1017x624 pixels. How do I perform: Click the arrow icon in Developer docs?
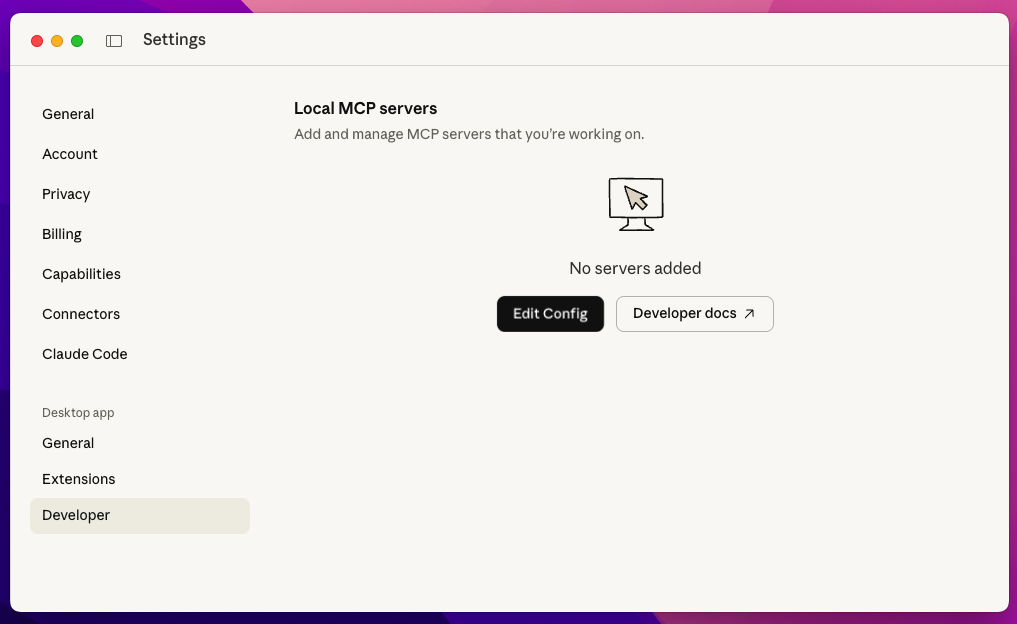pos(749,314)
